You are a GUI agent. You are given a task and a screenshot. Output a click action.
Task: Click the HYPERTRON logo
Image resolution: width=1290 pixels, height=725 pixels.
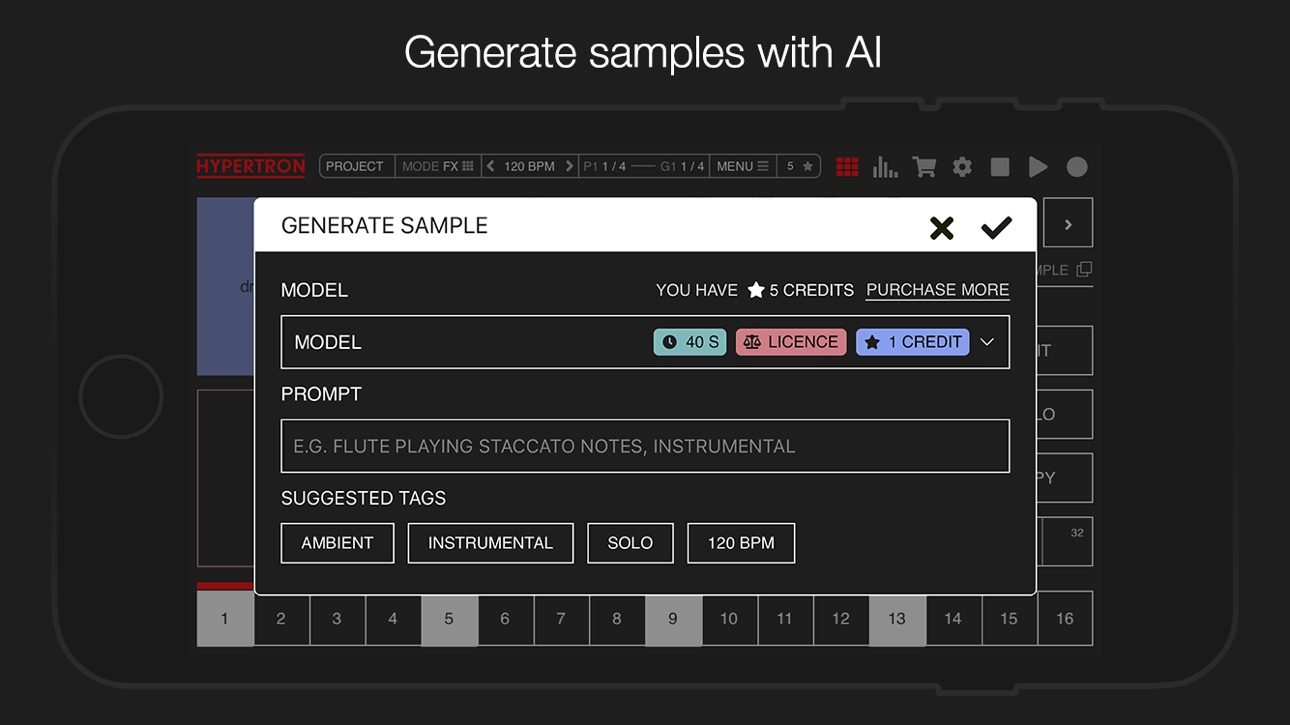pyautogui.click(x=251, y=166)
